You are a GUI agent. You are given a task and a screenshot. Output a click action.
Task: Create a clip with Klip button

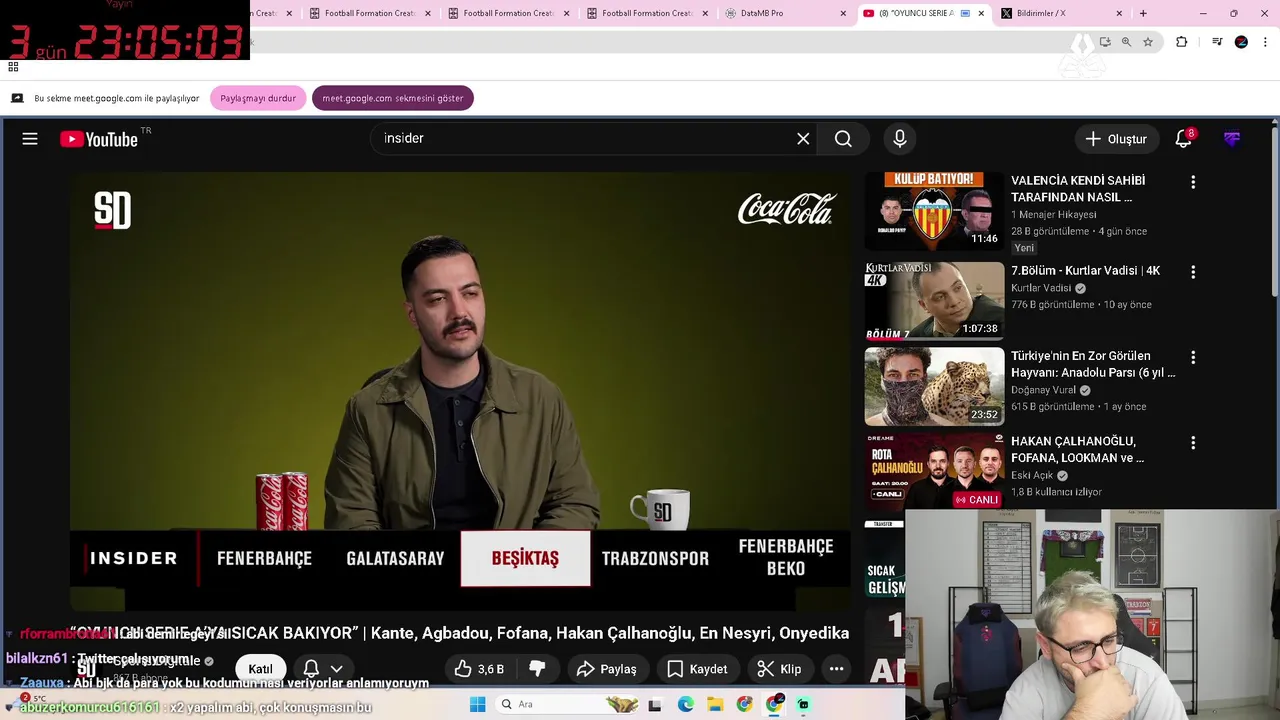(x=780, y=669)
